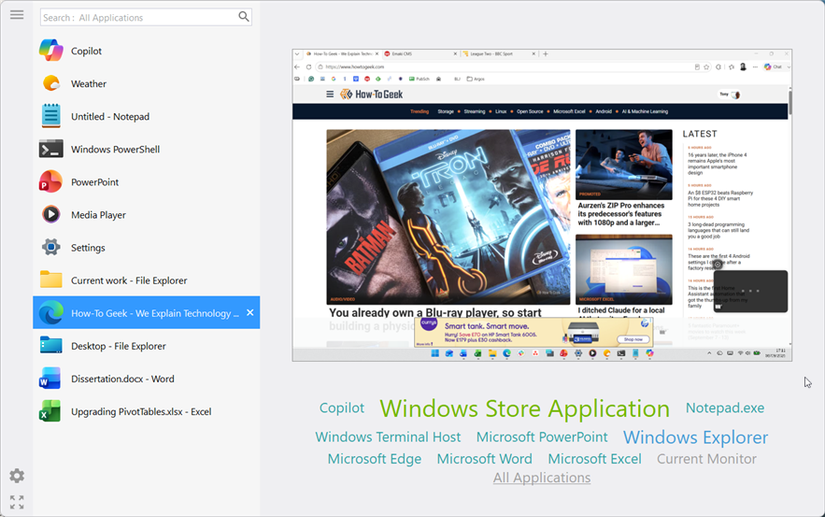Filter by Microsoft Excel tag
The height and width of the screenshot is (517, 825).
[x=595, y=459]
